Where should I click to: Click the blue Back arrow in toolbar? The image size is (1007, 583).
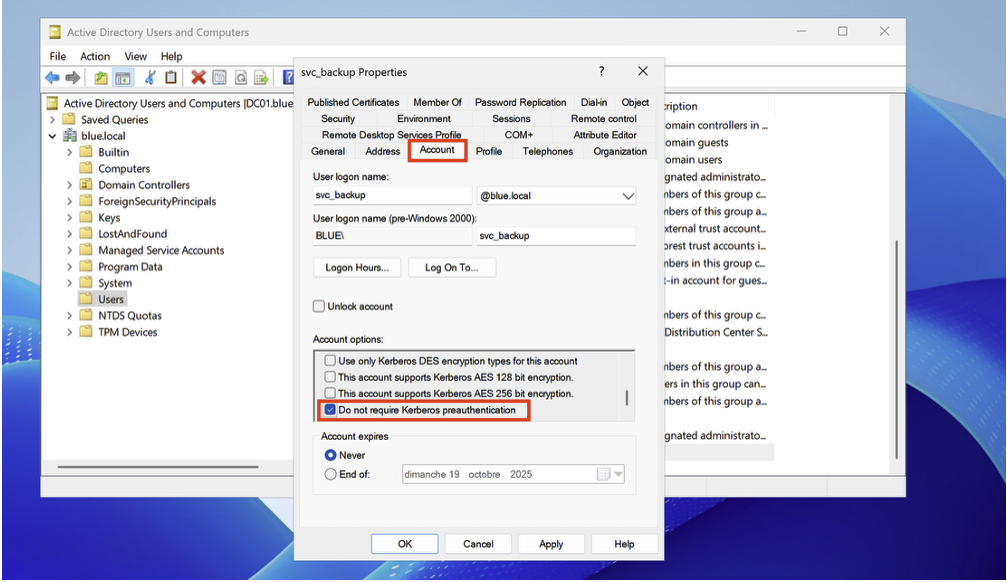click(52, 78)
